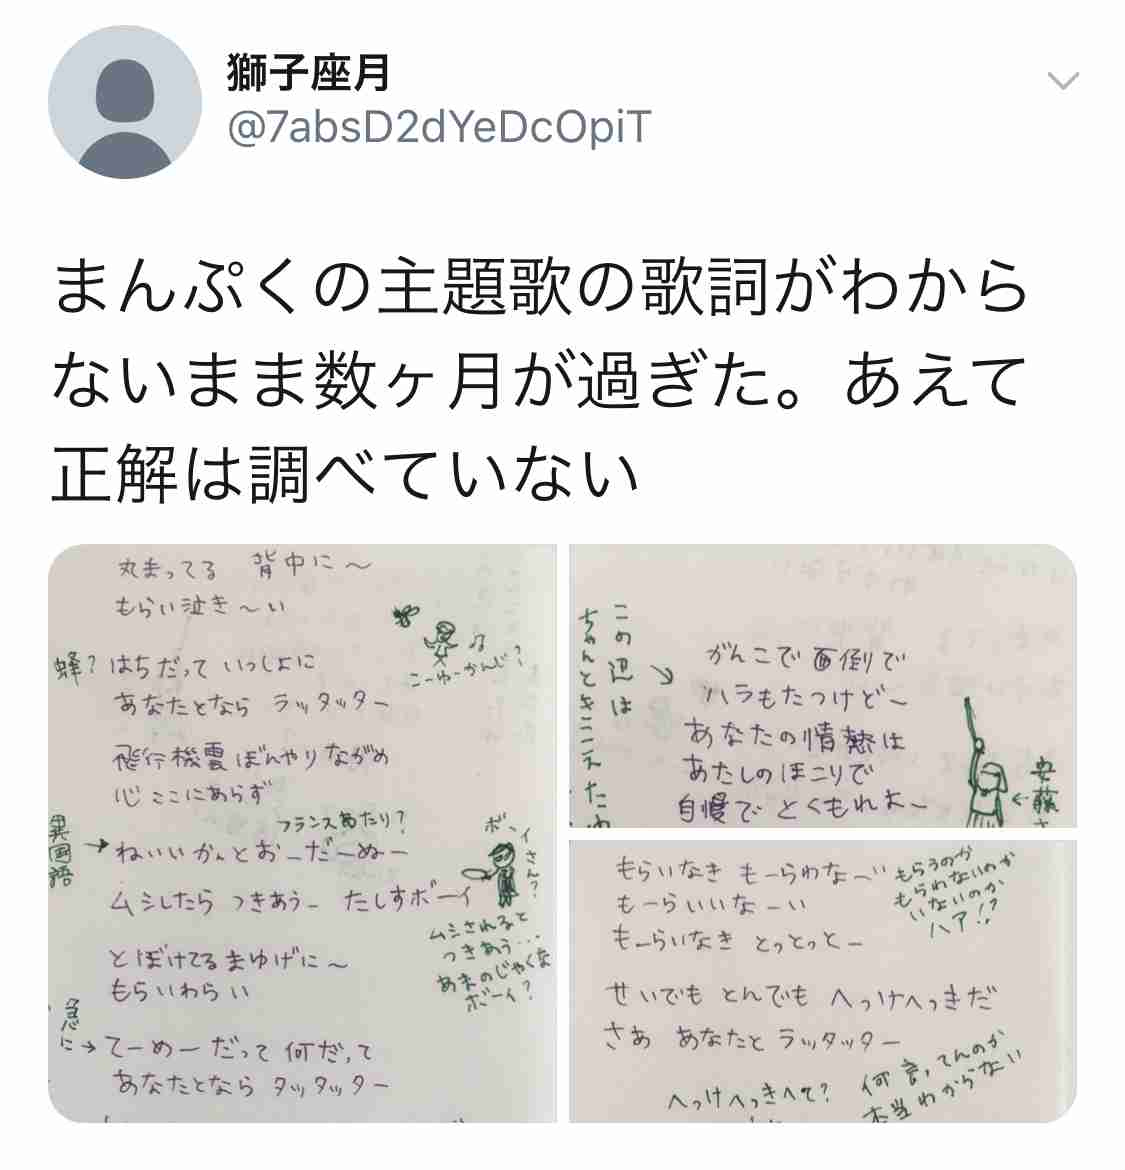Viewport: 1125px width, 1170px height.
Task: Open the large left handwritten lyrics photo
Action: tap(302, 833)
